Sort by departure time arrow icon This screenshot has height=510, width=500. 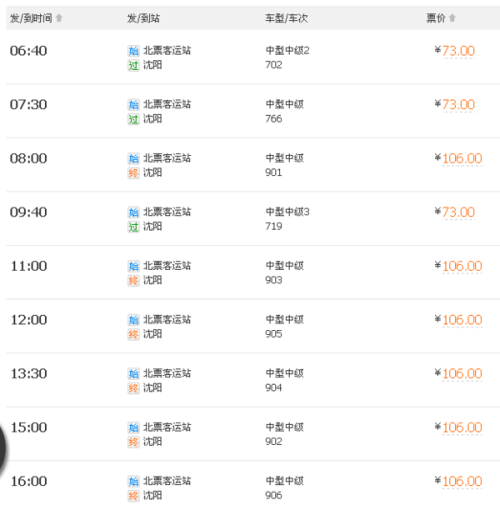tap(59, 18)
